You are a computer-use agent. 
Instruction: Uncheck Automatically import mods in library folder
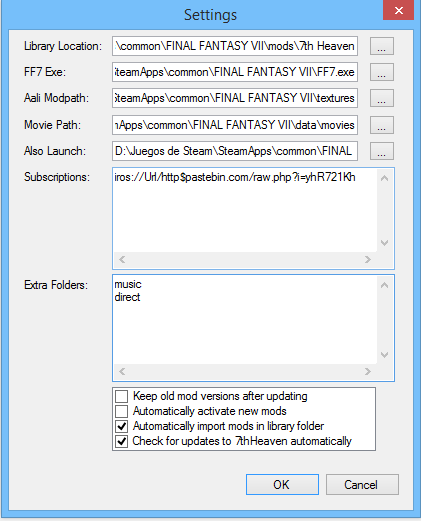point(122,426)
